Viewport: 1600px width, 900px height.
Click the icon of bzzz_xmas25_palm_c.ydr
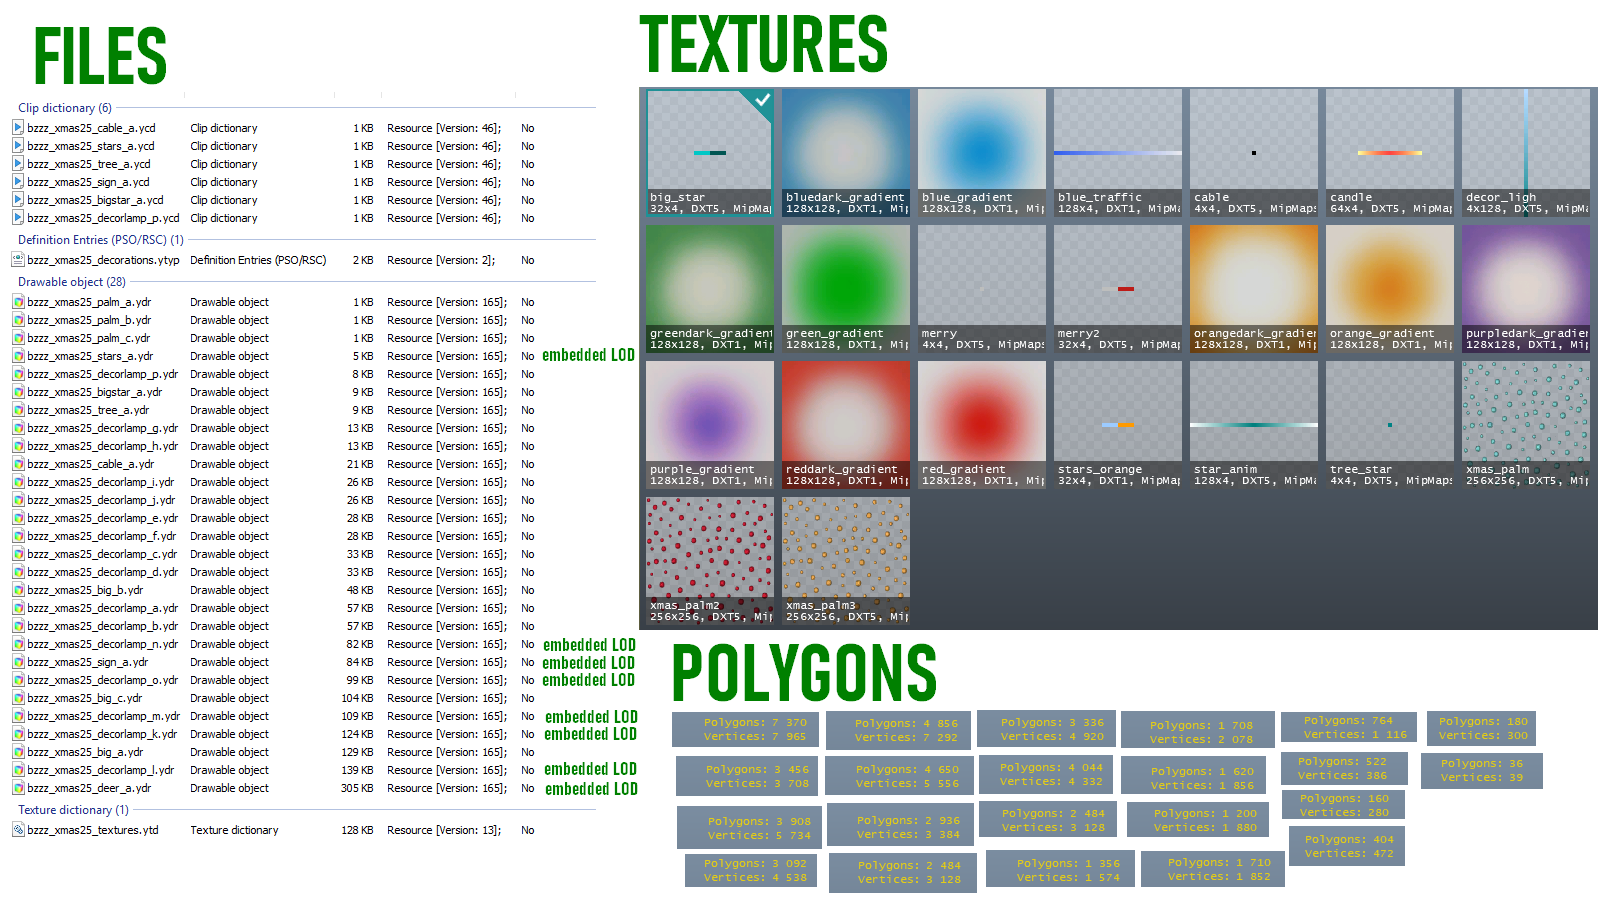18,338
